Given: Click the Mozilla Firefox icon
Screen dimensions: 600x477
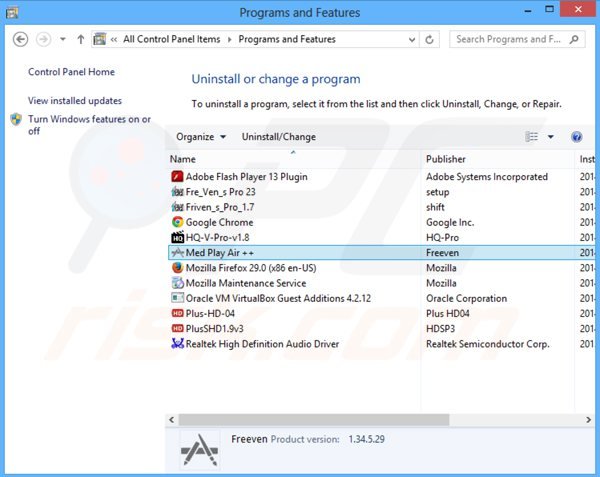Looking at the screenshot, I should click(177, 268).
